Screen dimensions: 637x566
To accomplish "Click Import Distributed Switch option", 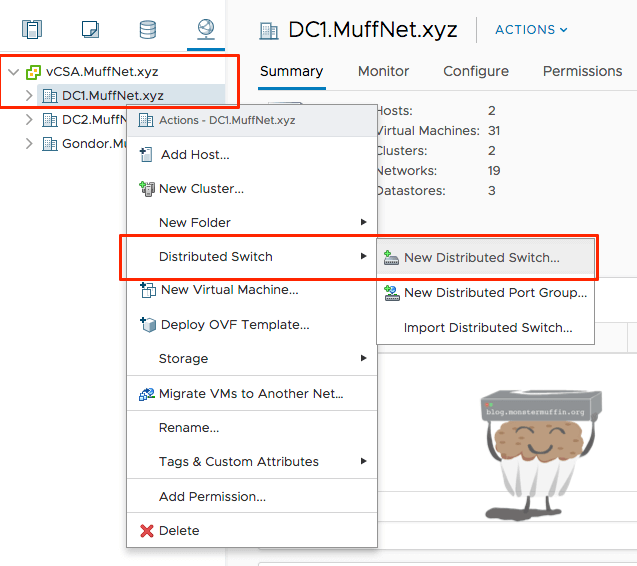I will [x=488, y=328].
